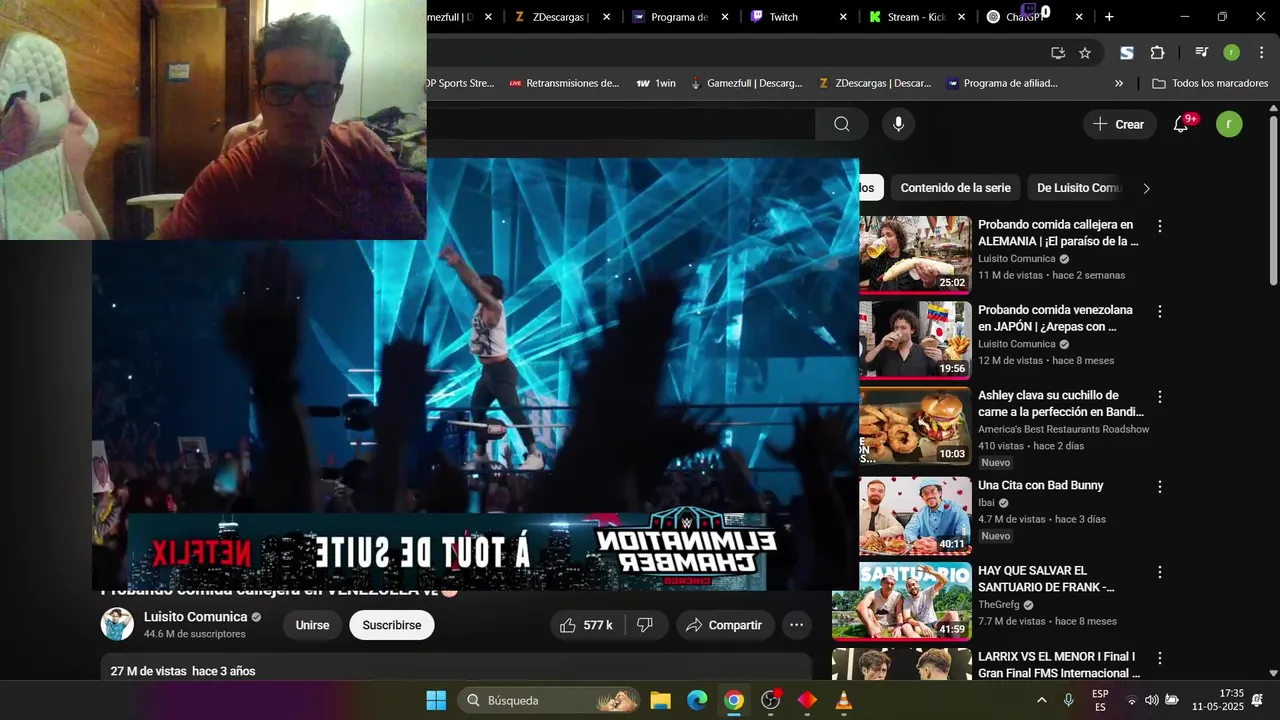1280x720 pixels.
Task: Open options for the ALEMANIA video suggestion
Action: pos(1160,227)
